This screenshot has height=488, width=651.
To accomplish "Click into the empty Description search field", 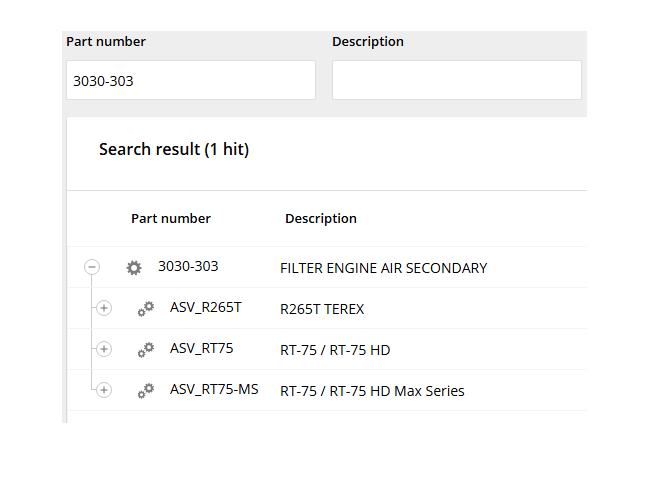I will 456,80.
